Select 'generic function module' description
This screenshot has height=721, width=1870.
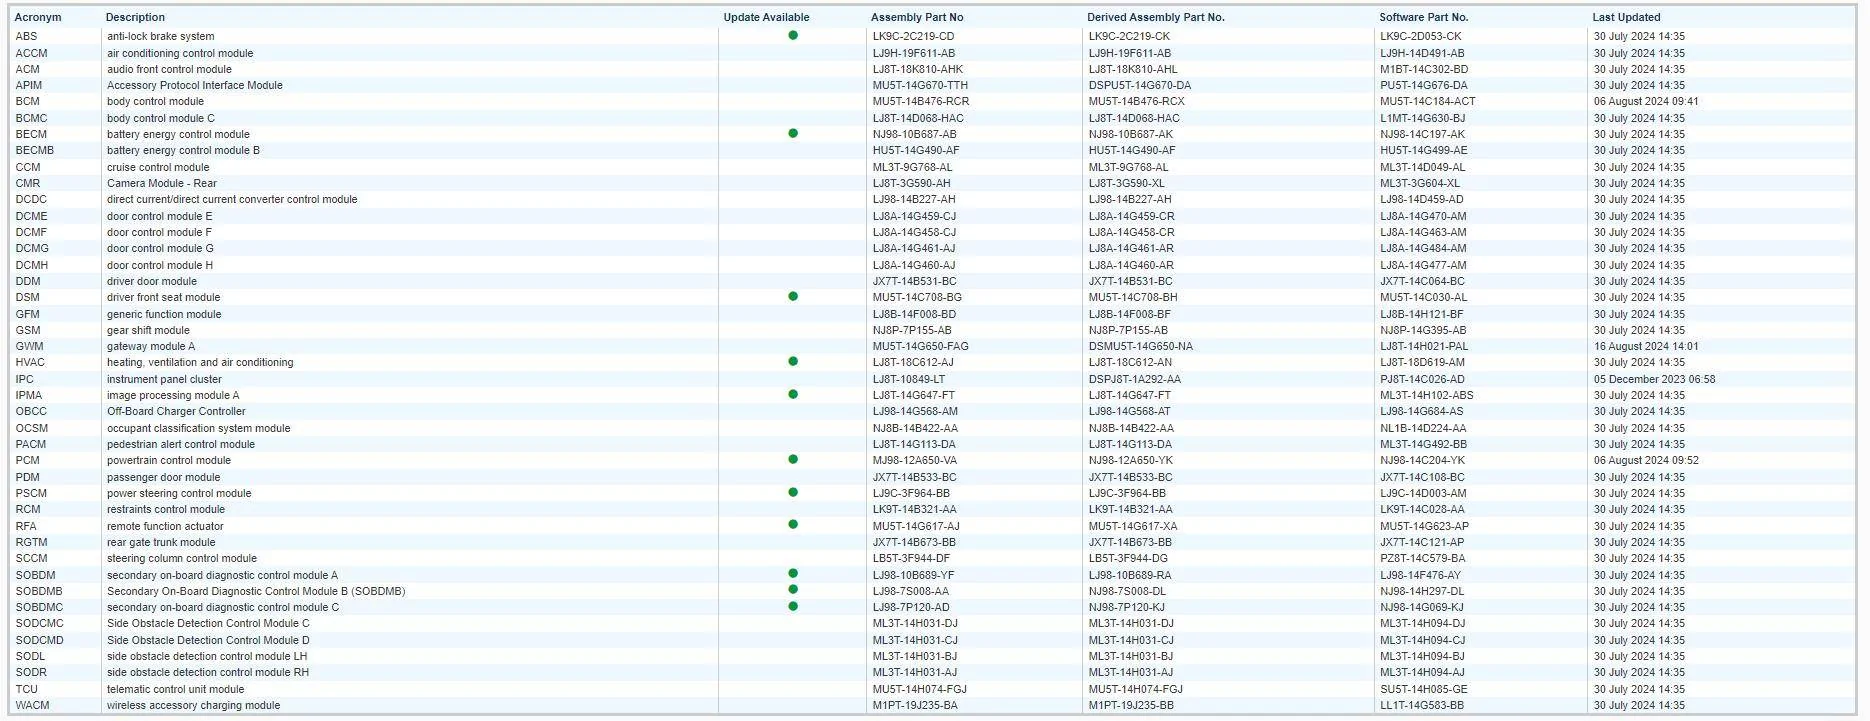coord(164,314)
